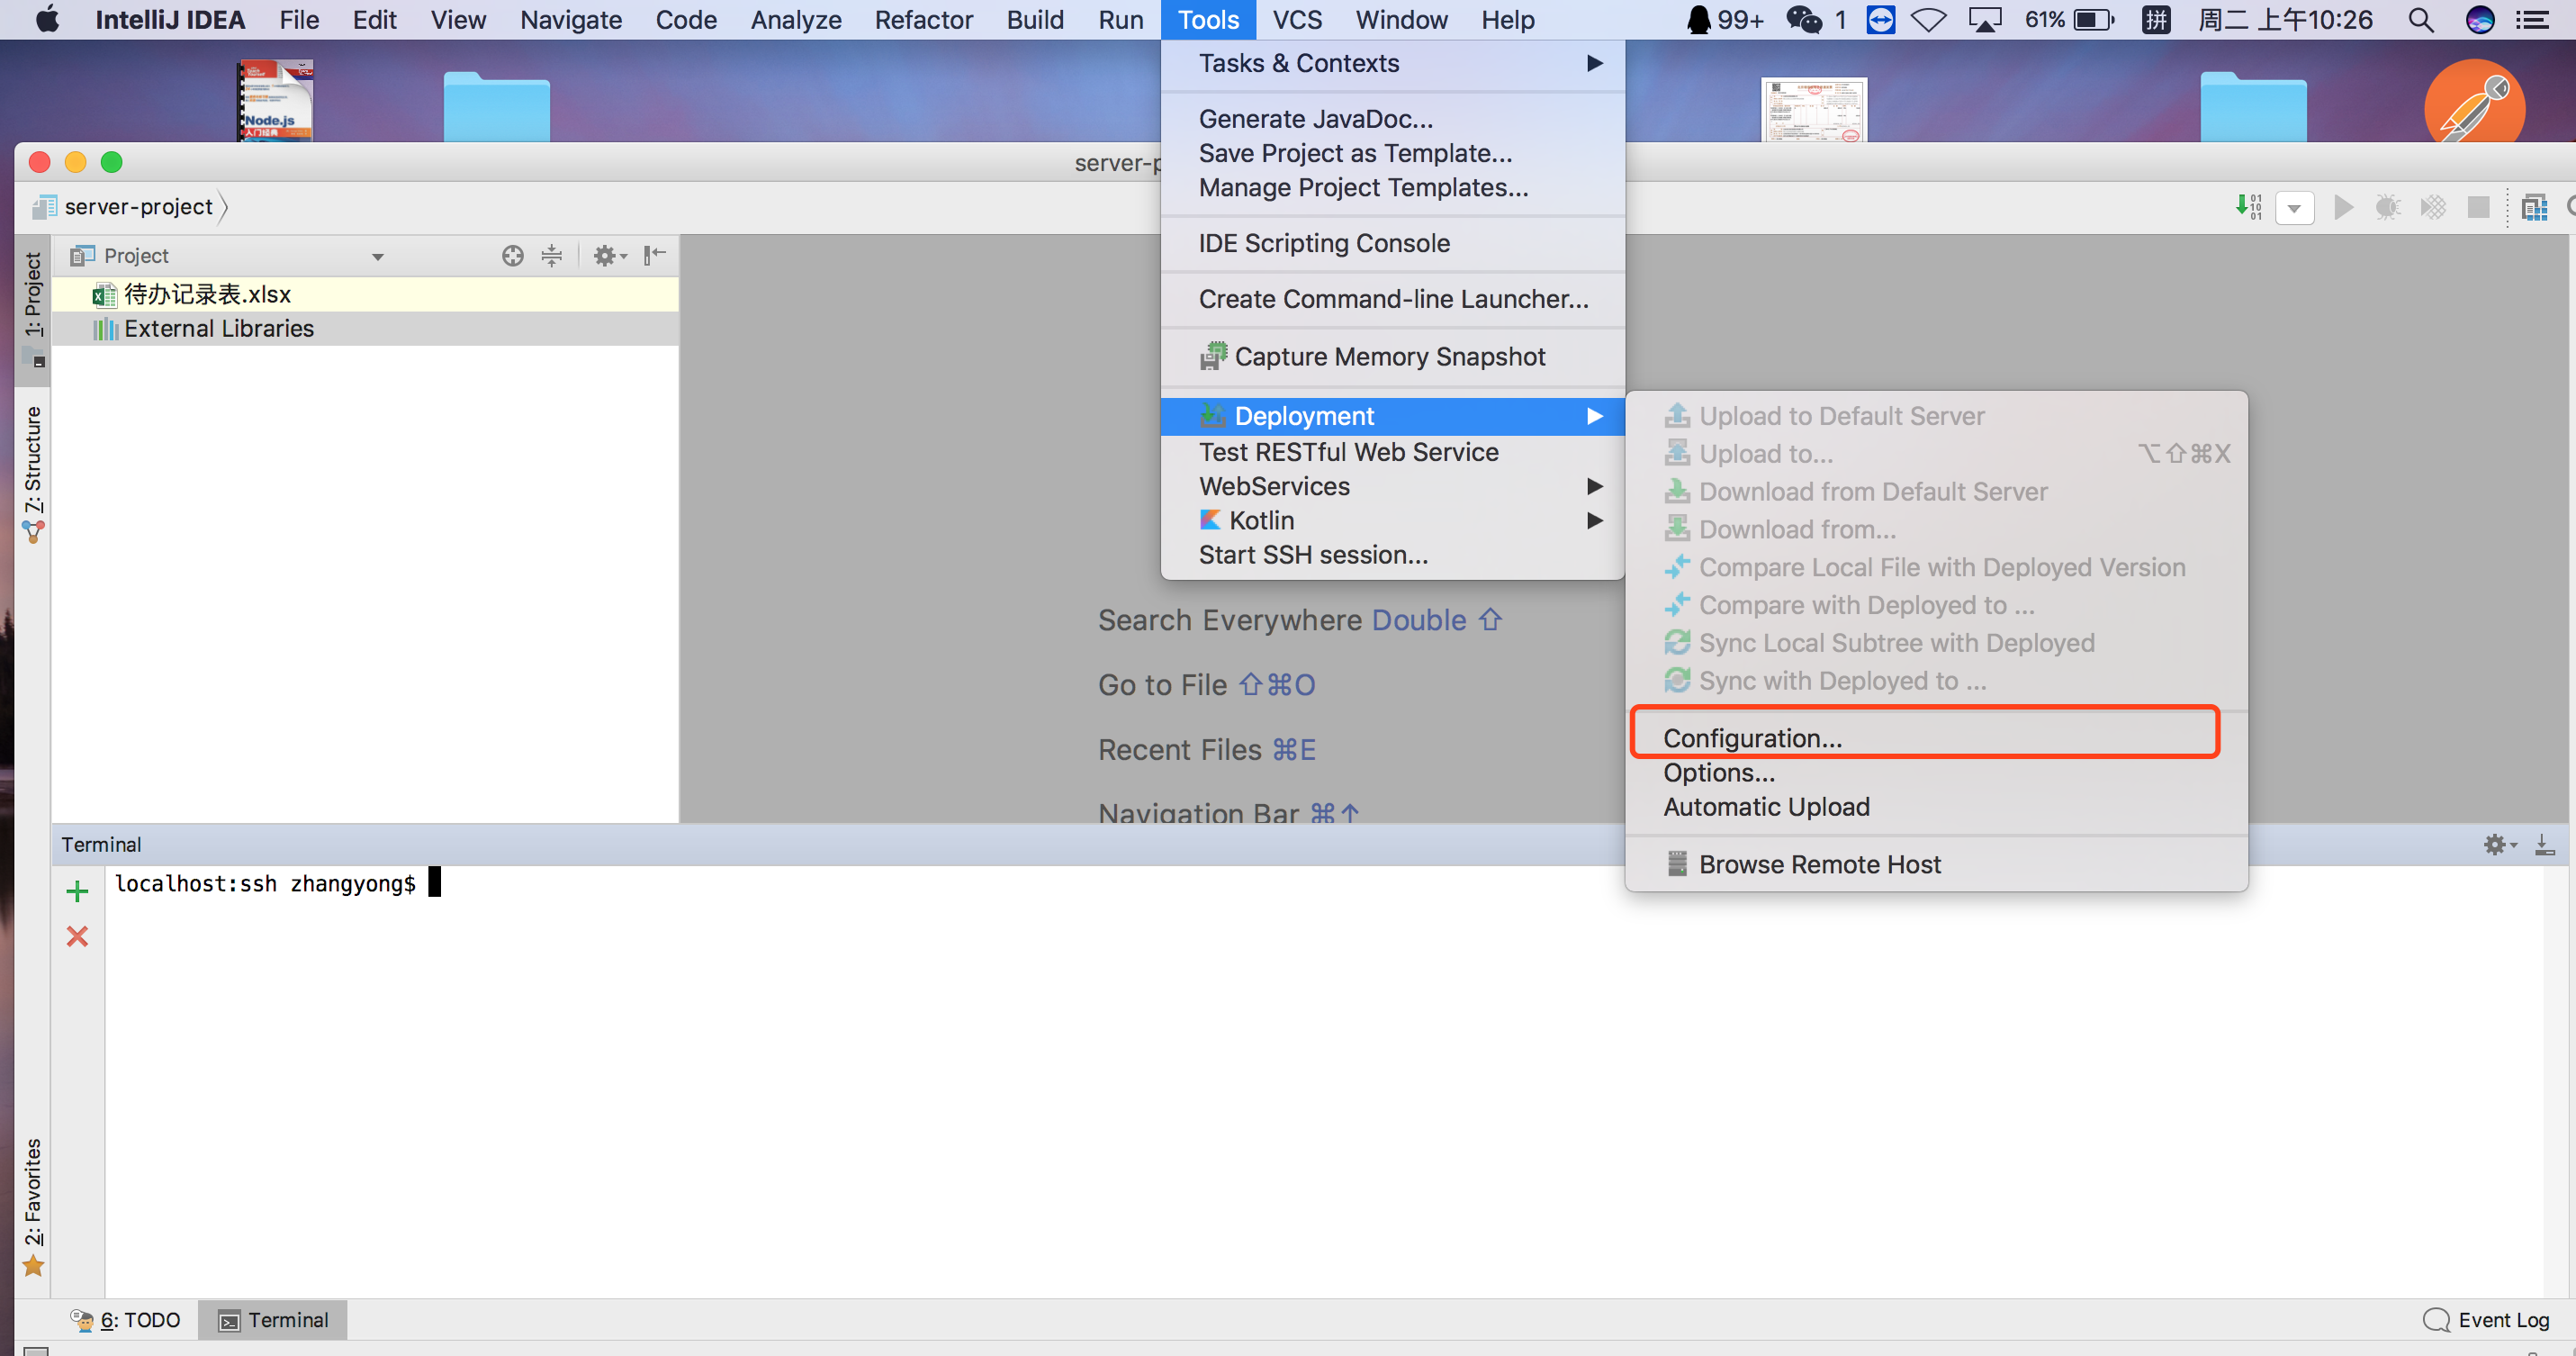Select the Terminal tab at bottom
This screenshot has height=1356, width=2576.
(x=276, y=1320)
